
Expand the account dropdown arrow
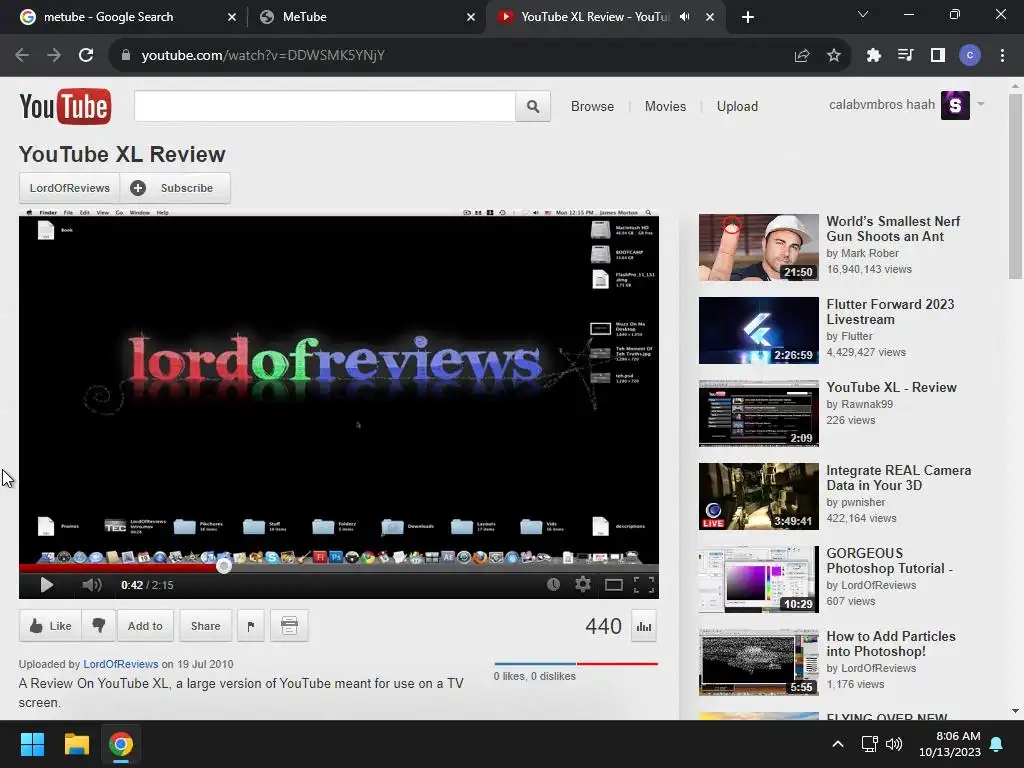(x=980, y=104)
